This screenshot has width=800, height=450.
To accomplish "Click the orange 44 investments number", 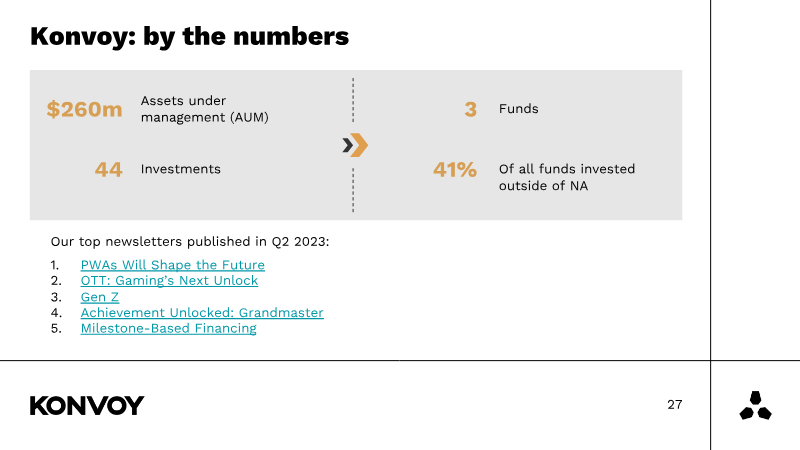I will tap(108, 170).
